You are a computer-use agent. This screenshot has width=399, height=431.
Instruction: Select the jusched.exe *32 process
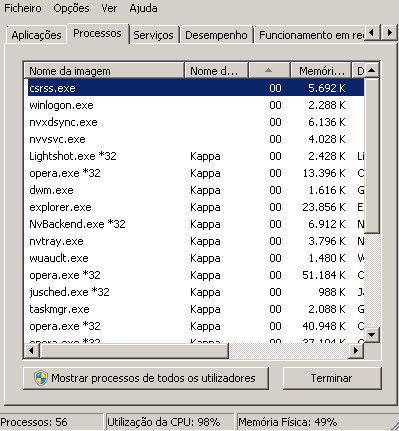point(195,292)
